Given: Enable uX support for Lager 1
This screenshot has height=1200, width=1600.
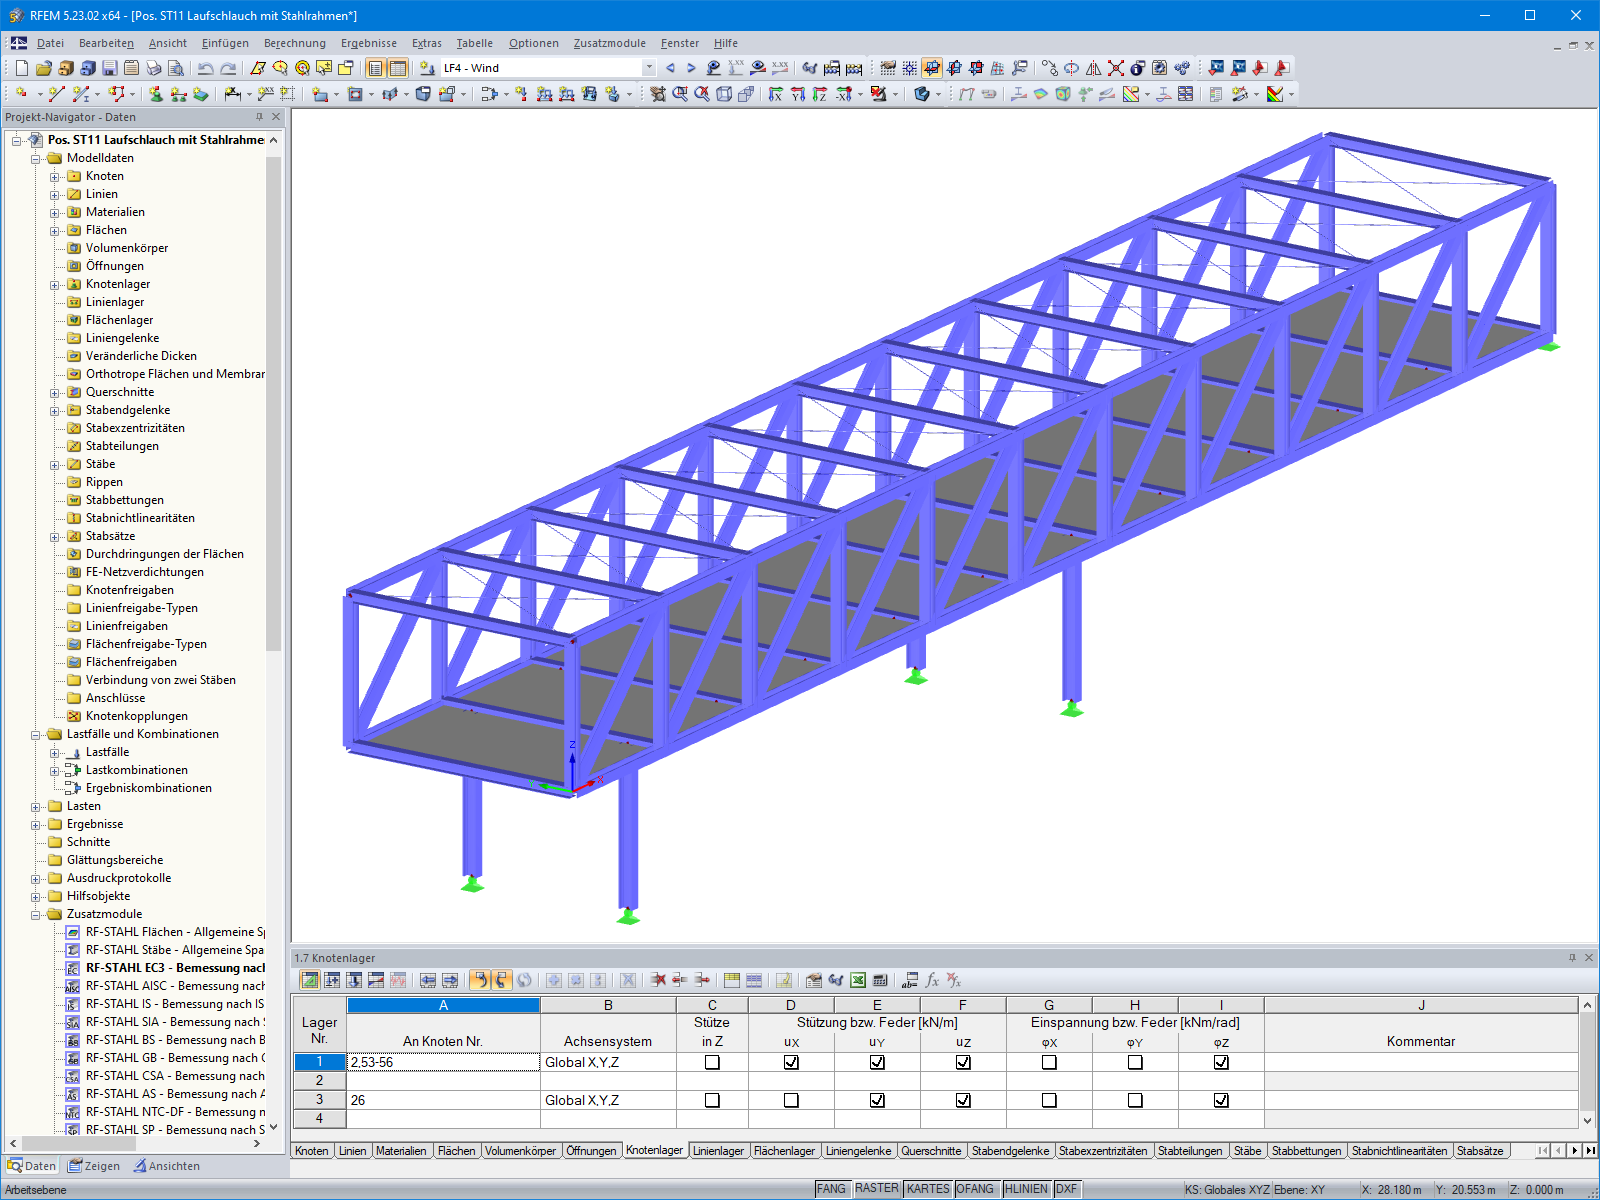Looking at the screenshot, I should click(790, 1062).
